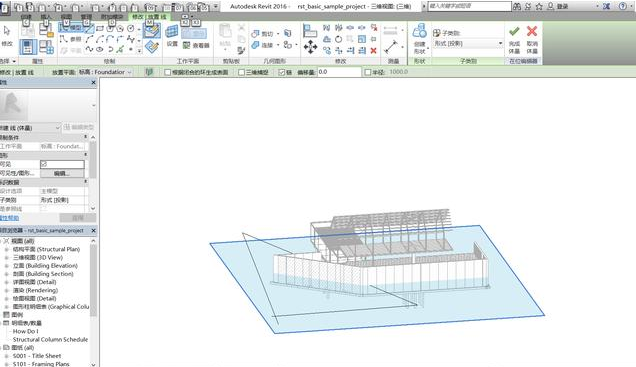Select Structural Column Schedule in browser

[50, 339]
